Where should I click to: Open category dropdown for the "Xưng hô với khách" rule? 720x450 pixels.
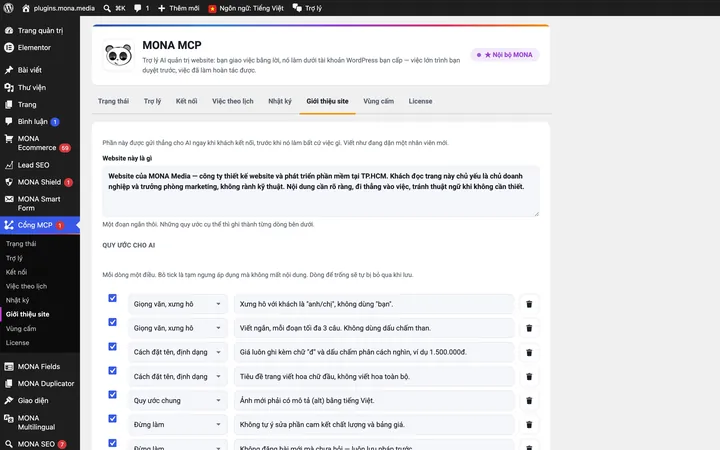click(178, 304)
